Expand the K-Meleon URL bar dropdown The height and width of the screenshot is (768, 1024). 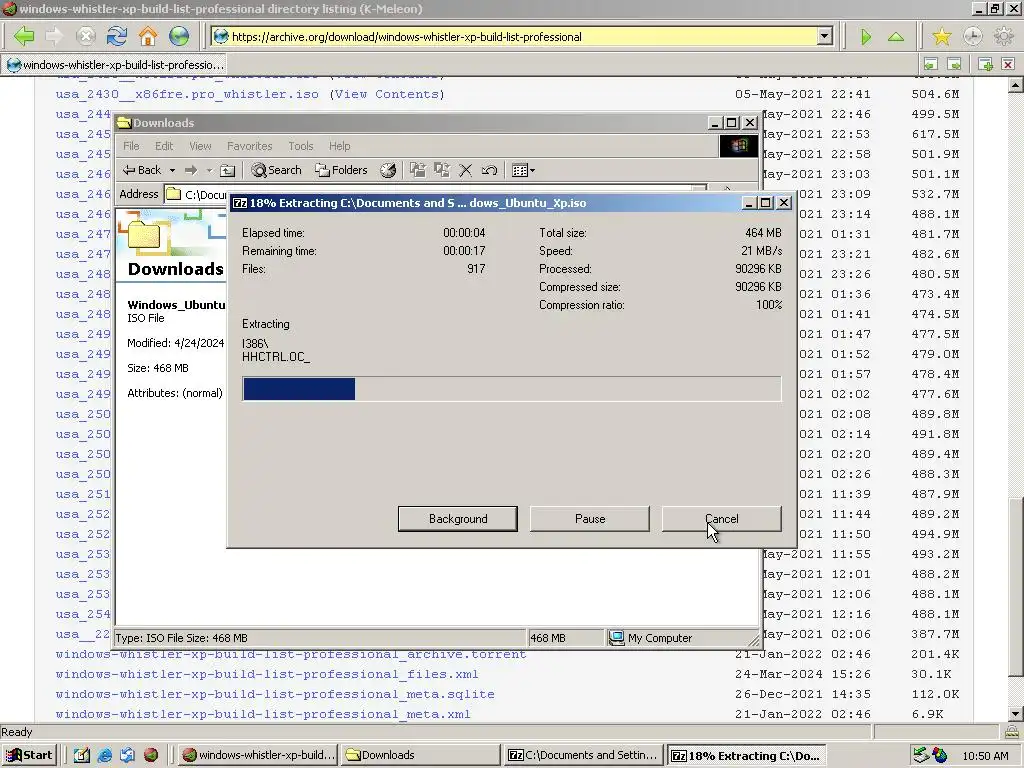[x=825, y=37]
